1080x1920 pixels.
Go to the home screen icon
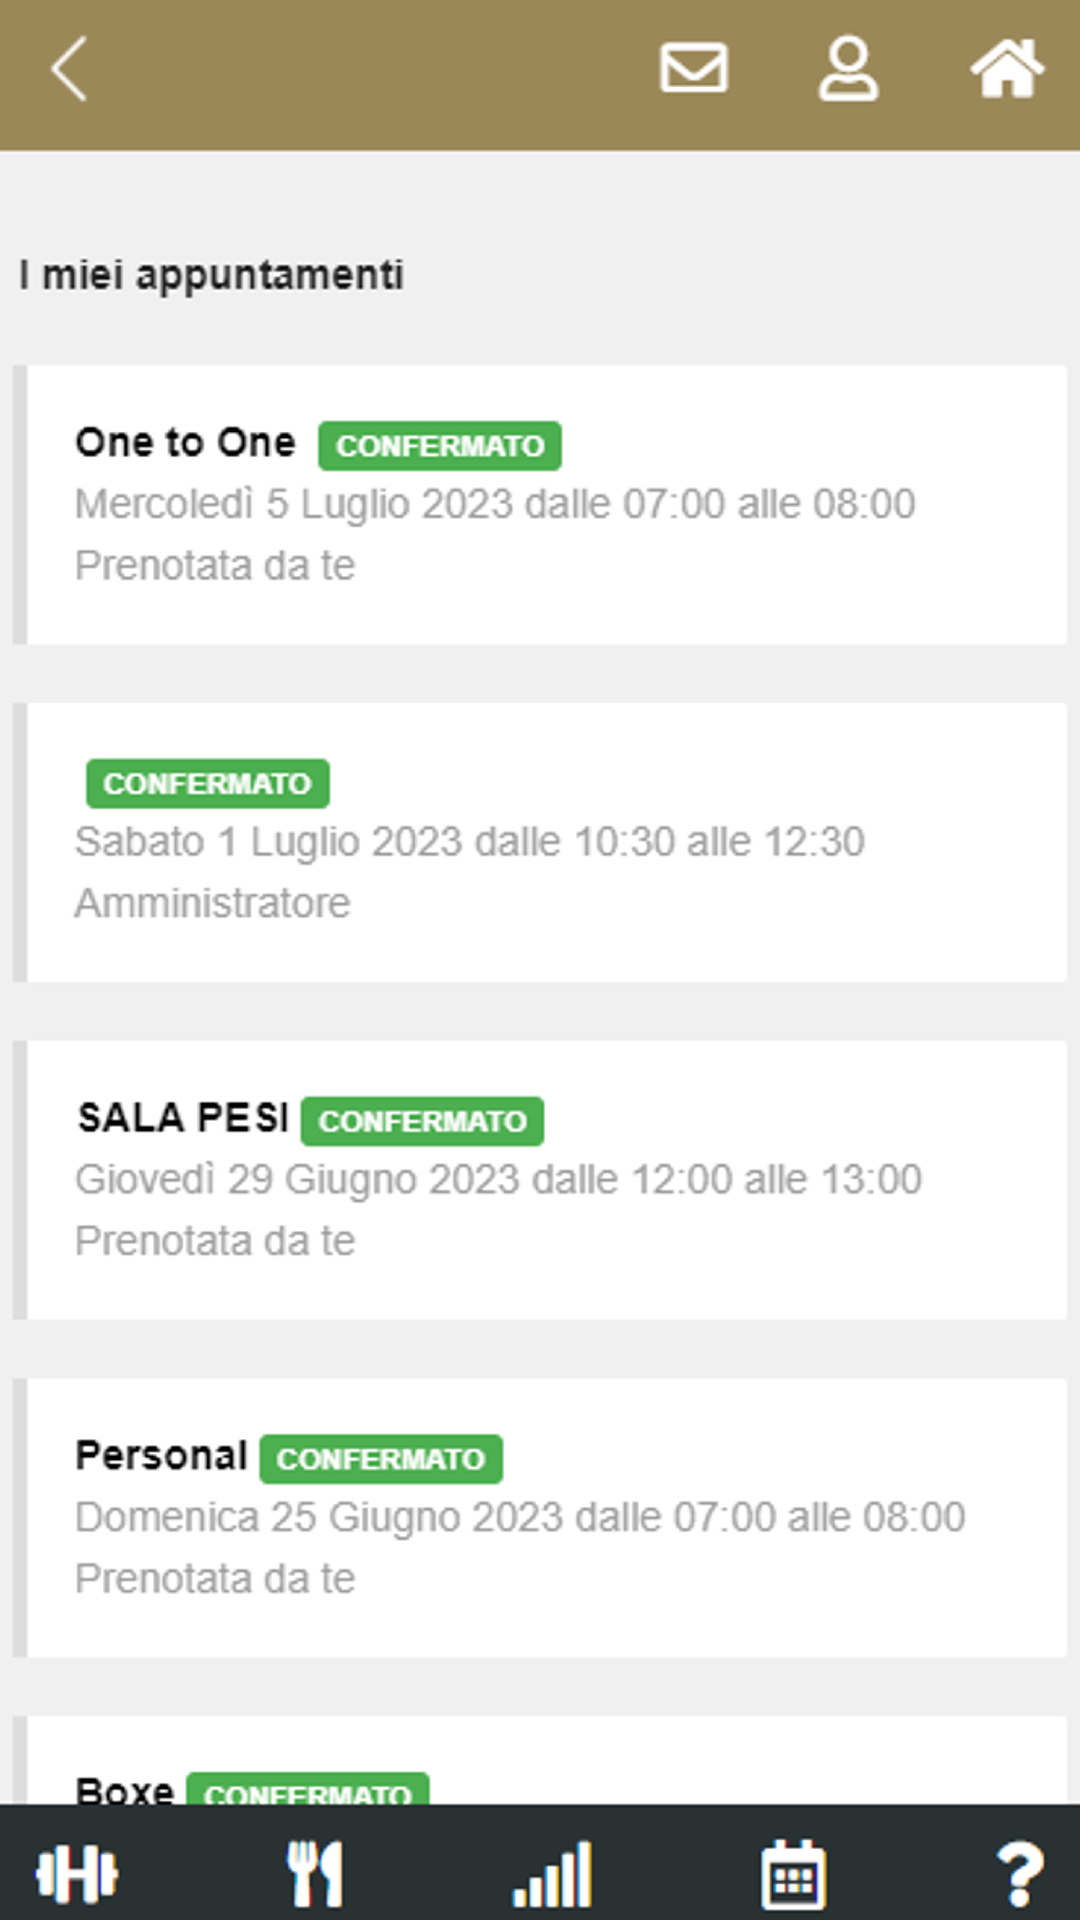pos(1007,69)
